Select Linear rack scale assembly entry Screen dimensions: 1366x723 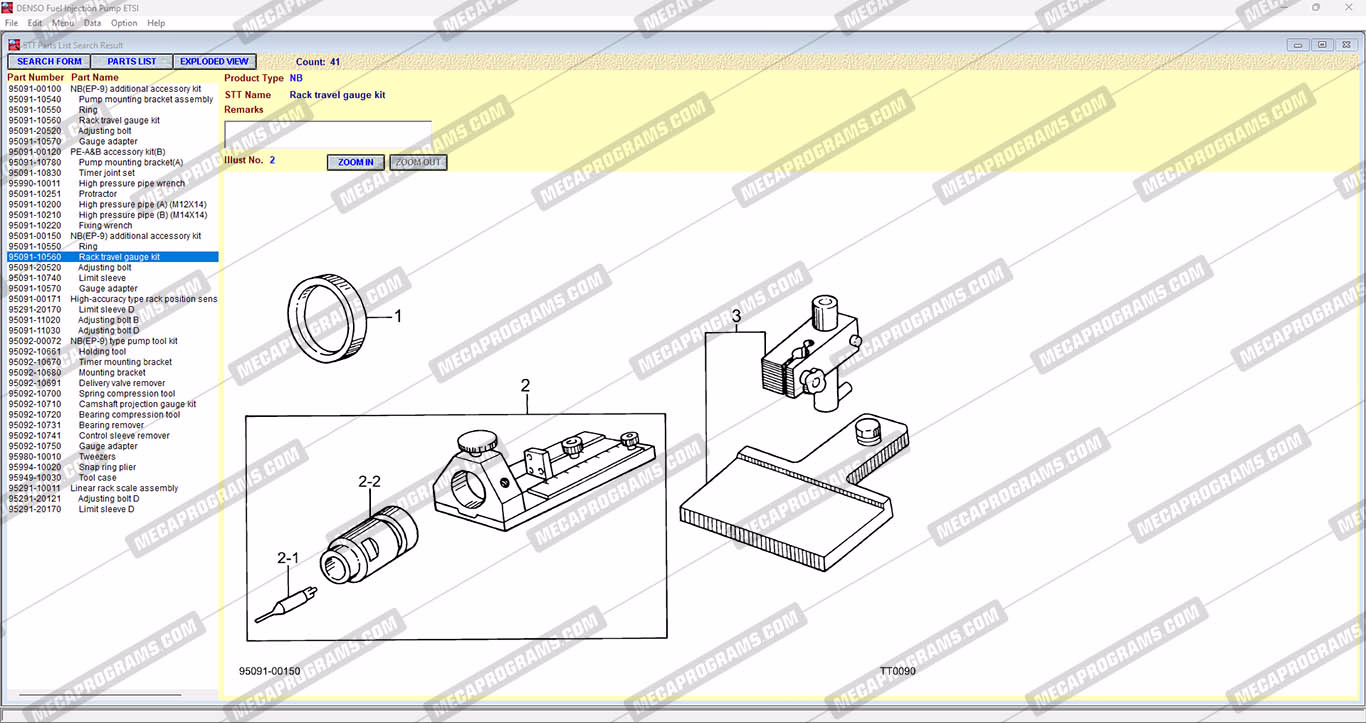tap(124, 488)
